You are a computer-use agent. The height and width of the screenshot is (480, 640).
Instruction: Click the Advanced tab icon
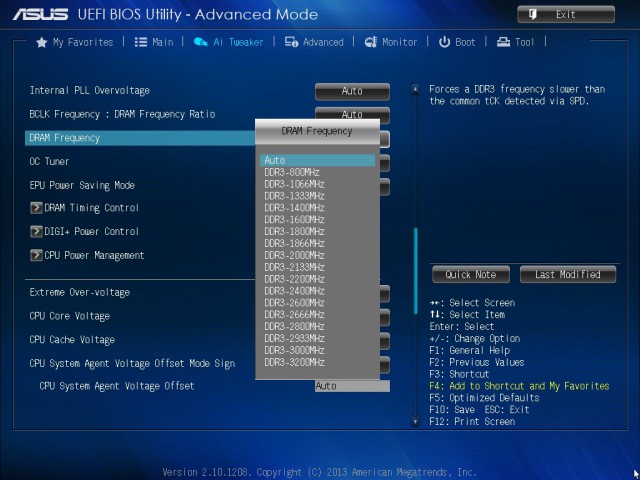pyautogui.click(x=291, y=42)
